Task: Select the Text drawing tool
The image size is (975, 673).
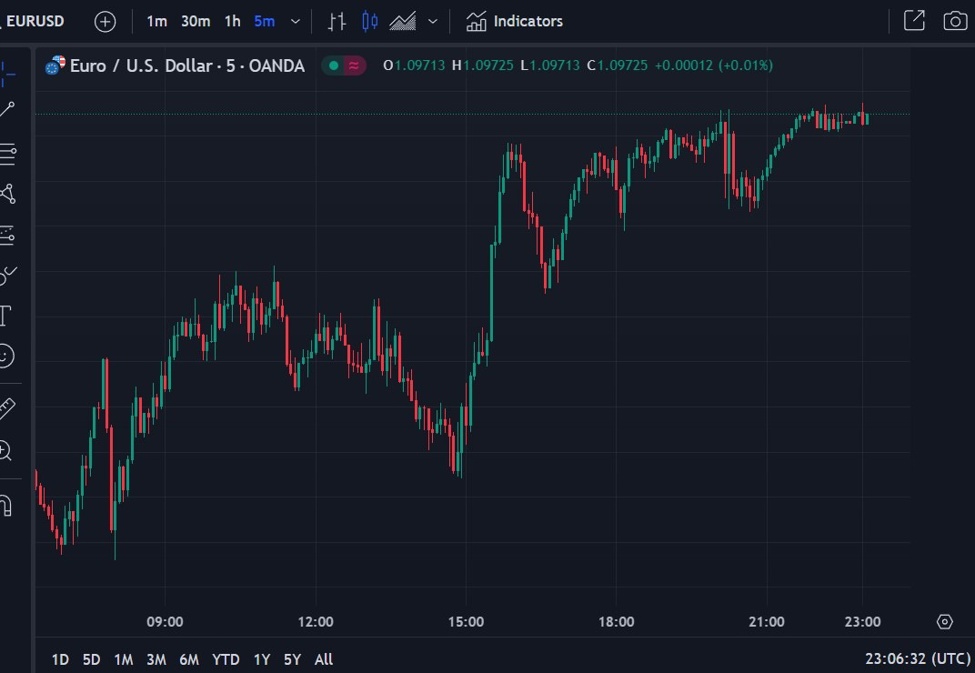Action: [x=5, y=316]
